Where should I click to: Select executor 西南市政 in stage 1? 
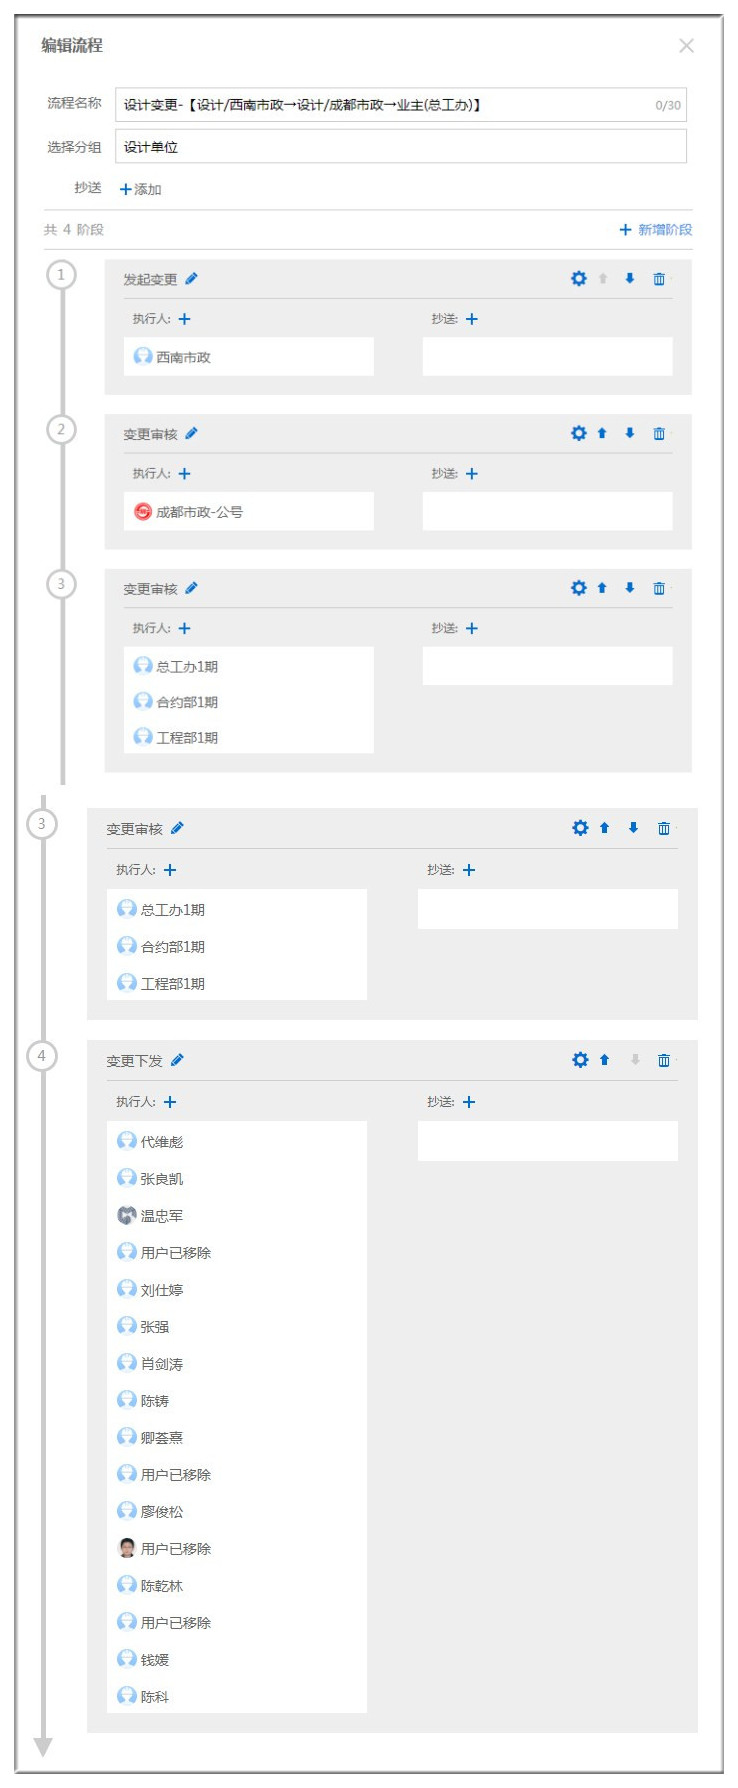(183, 357)
